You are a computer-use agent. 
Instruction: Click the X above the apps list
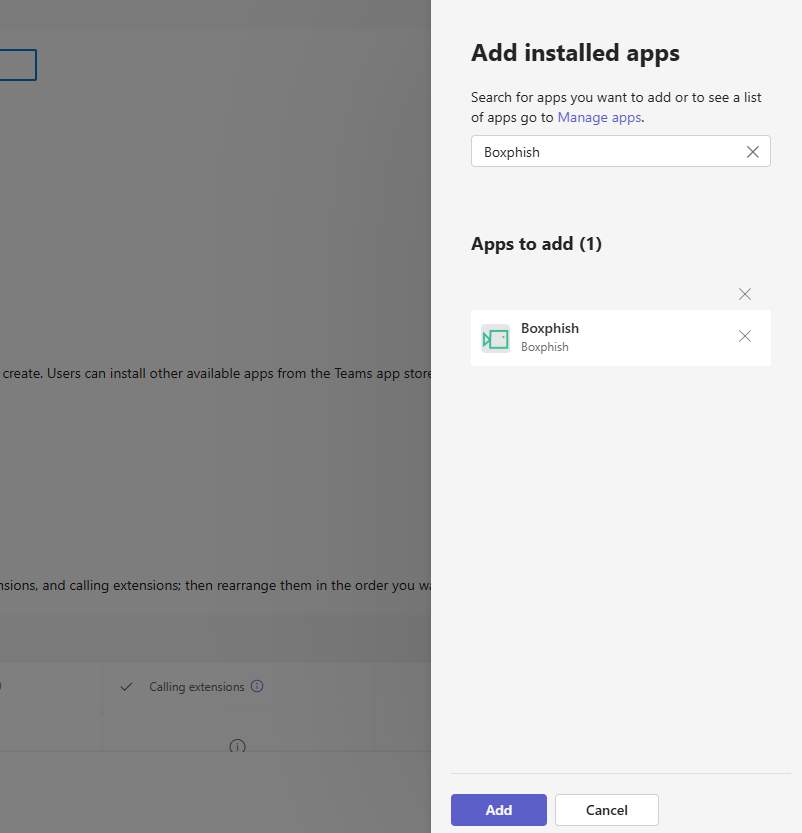[745, 294]
